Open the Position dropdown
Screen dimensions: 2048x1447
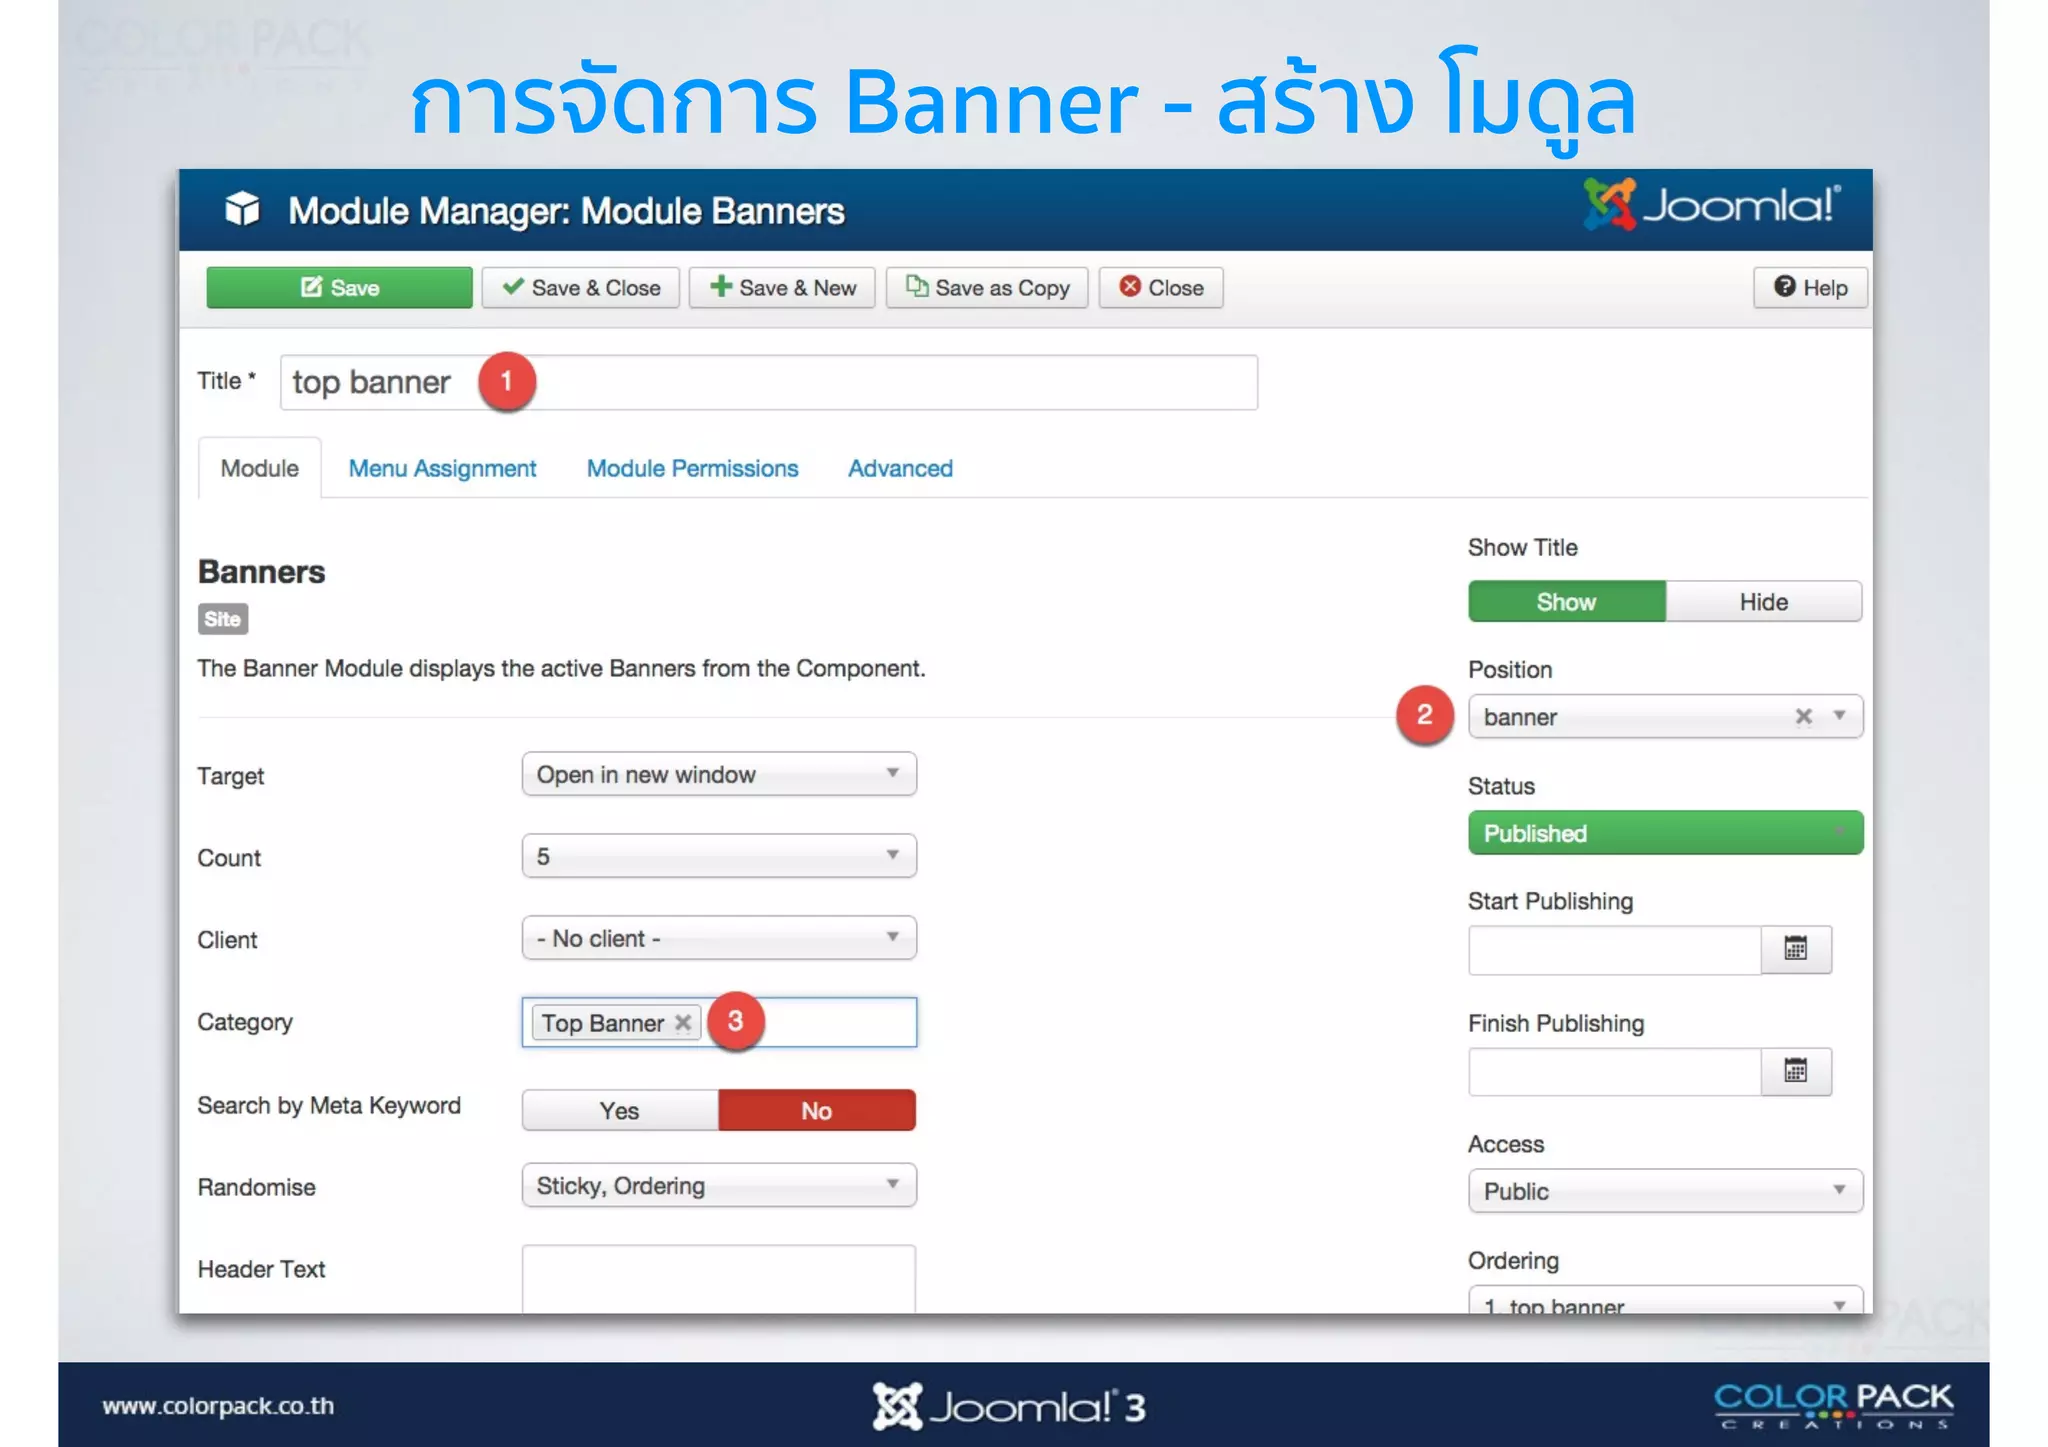(1665, 716)
